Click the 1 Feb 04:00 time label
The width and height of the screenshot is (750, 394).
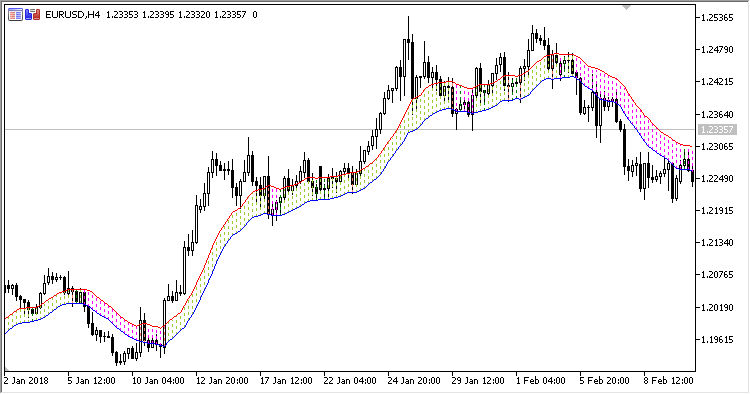tap(541, 381)
